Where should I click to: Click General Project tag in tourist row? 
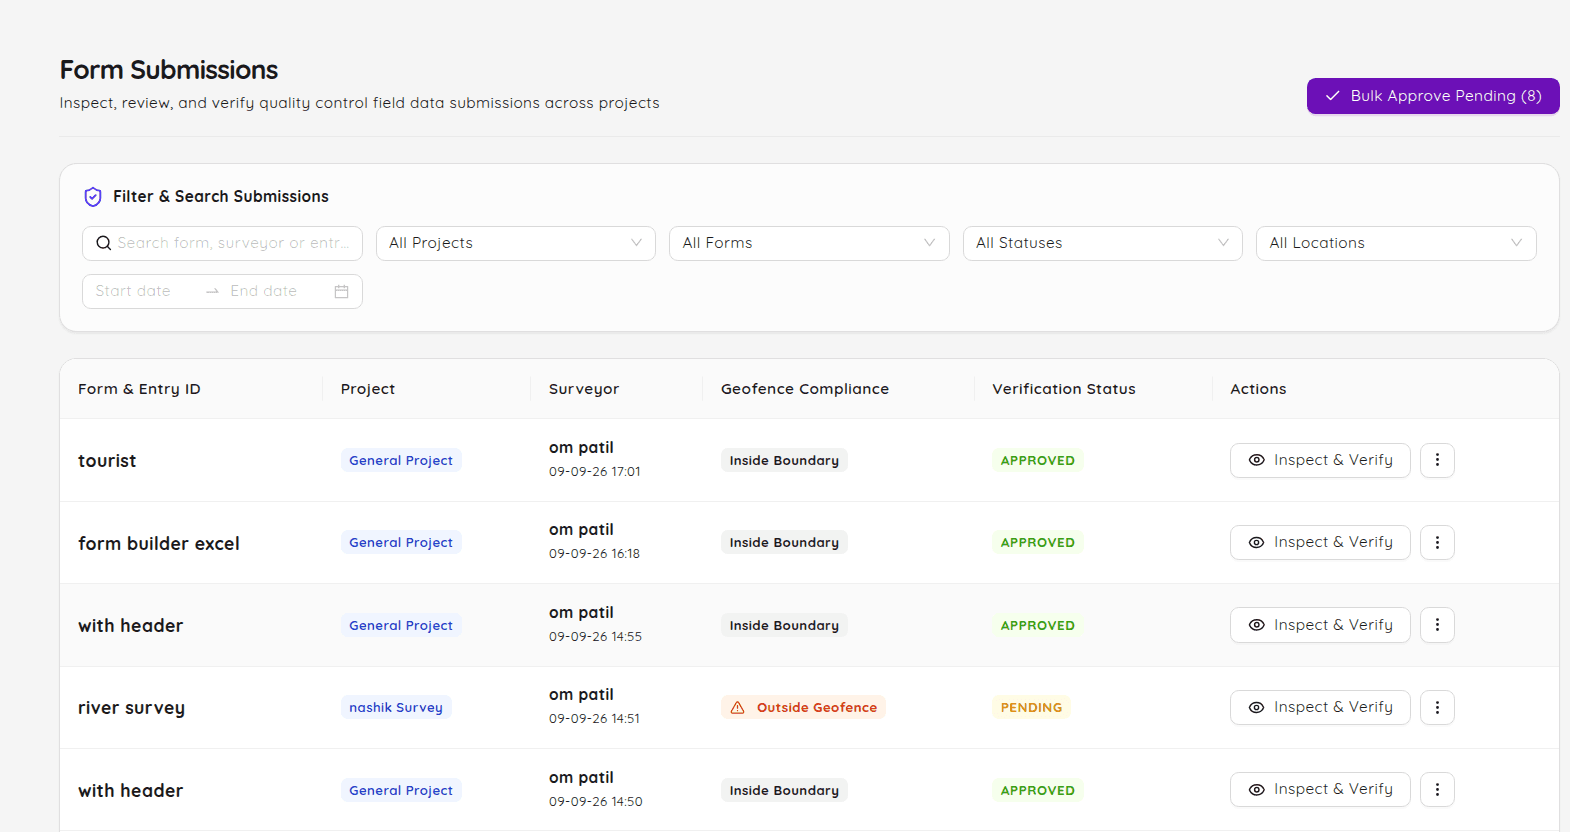tap(401, 460)
